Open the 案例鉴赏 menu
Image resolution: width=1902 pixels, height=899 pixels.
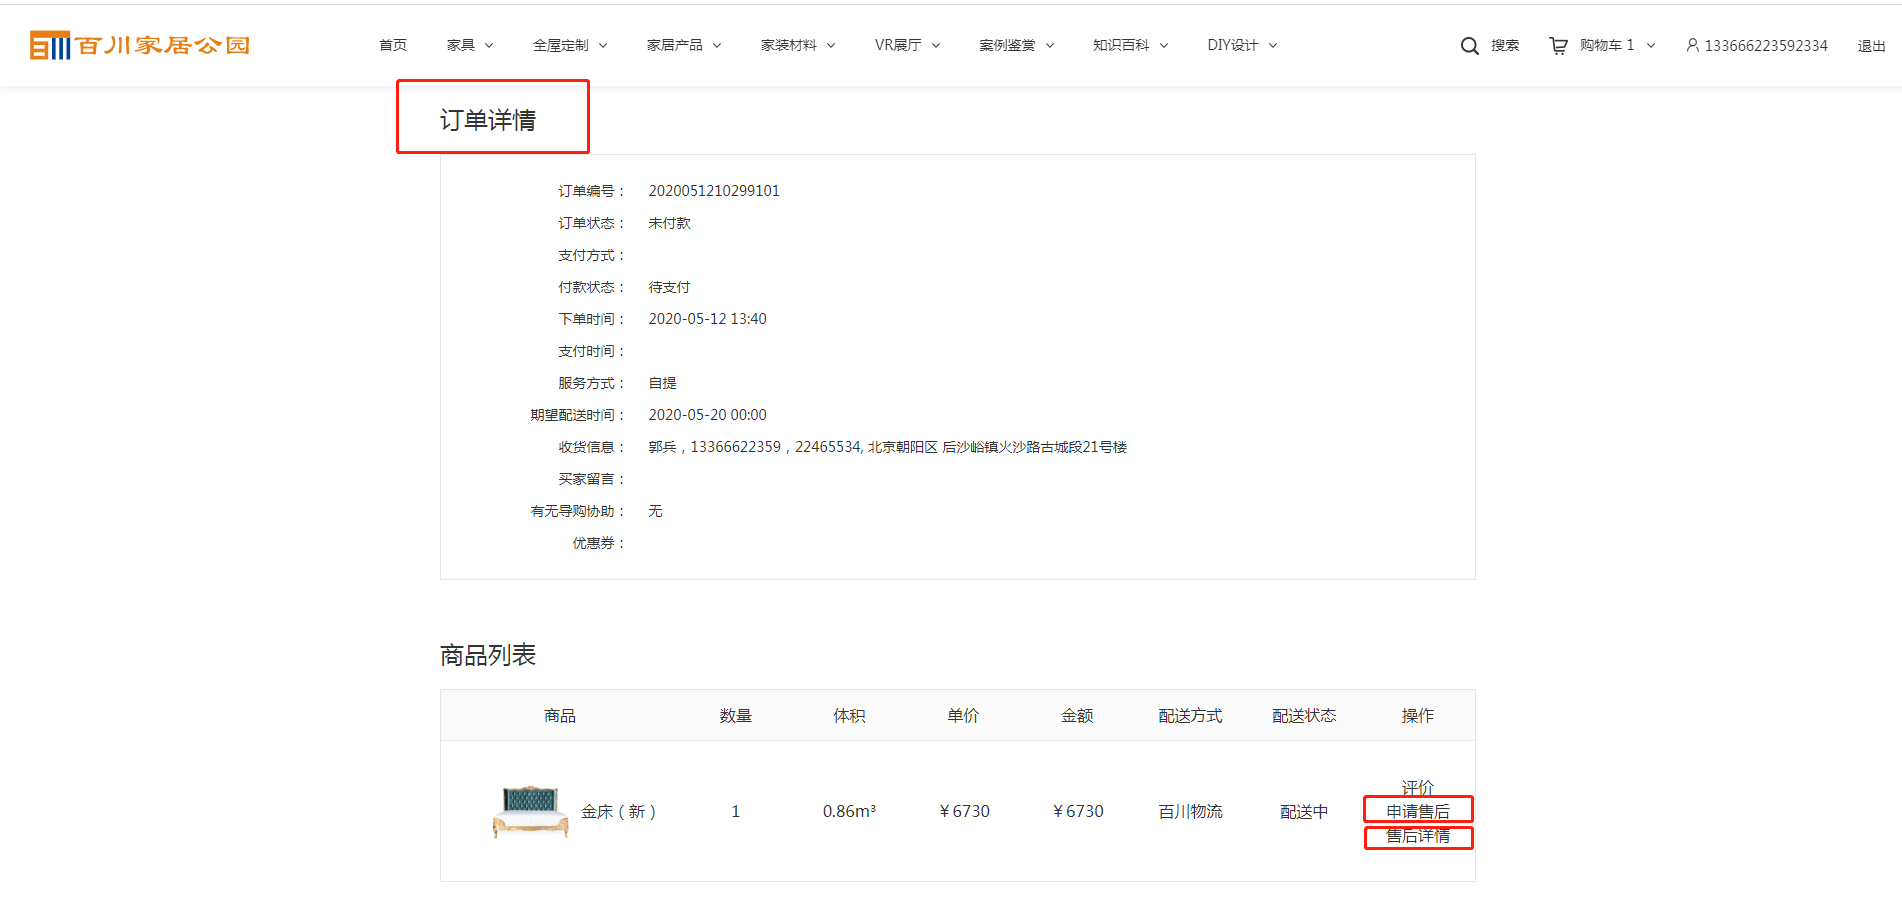1016,45
